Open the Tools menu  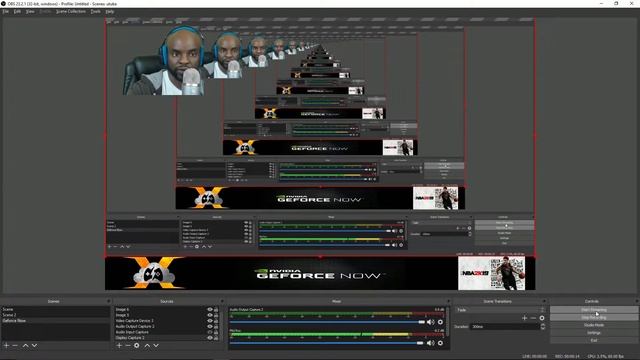pyautogui.click(x=96, y=11)
